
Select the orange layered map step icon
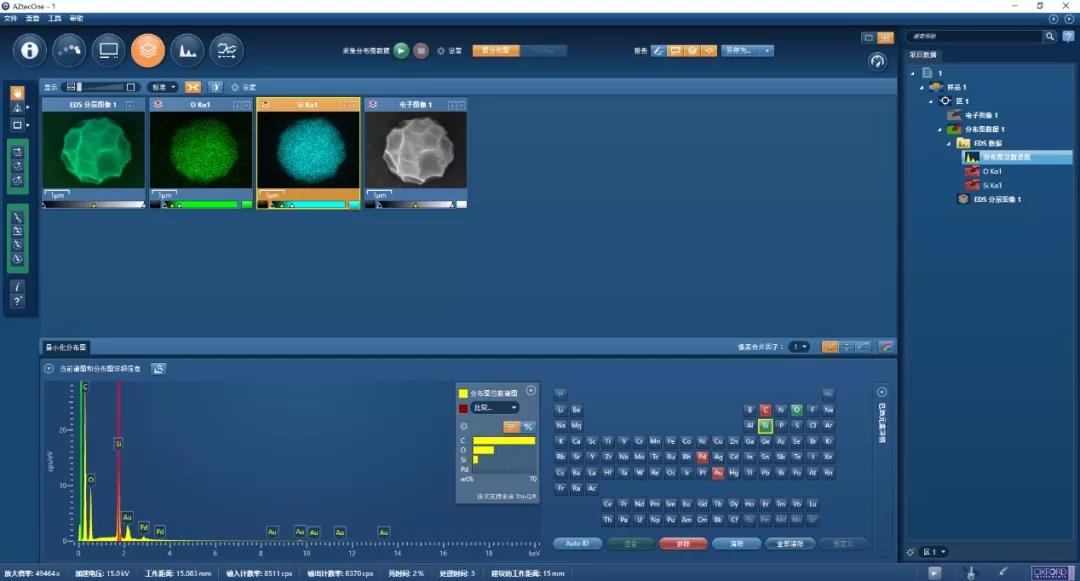[148, 50]
